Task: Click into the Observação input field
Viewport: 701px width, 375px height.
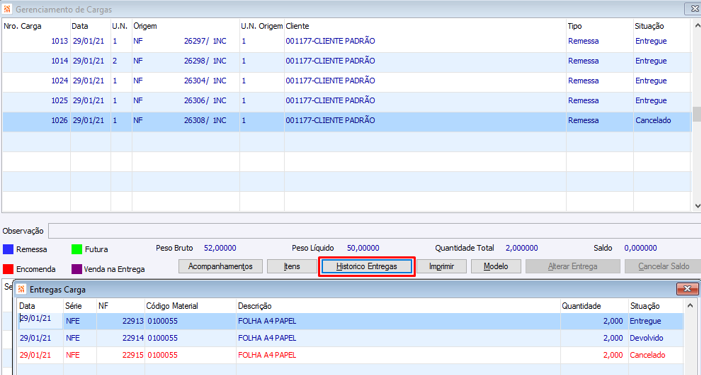Action: coord(375,231)
